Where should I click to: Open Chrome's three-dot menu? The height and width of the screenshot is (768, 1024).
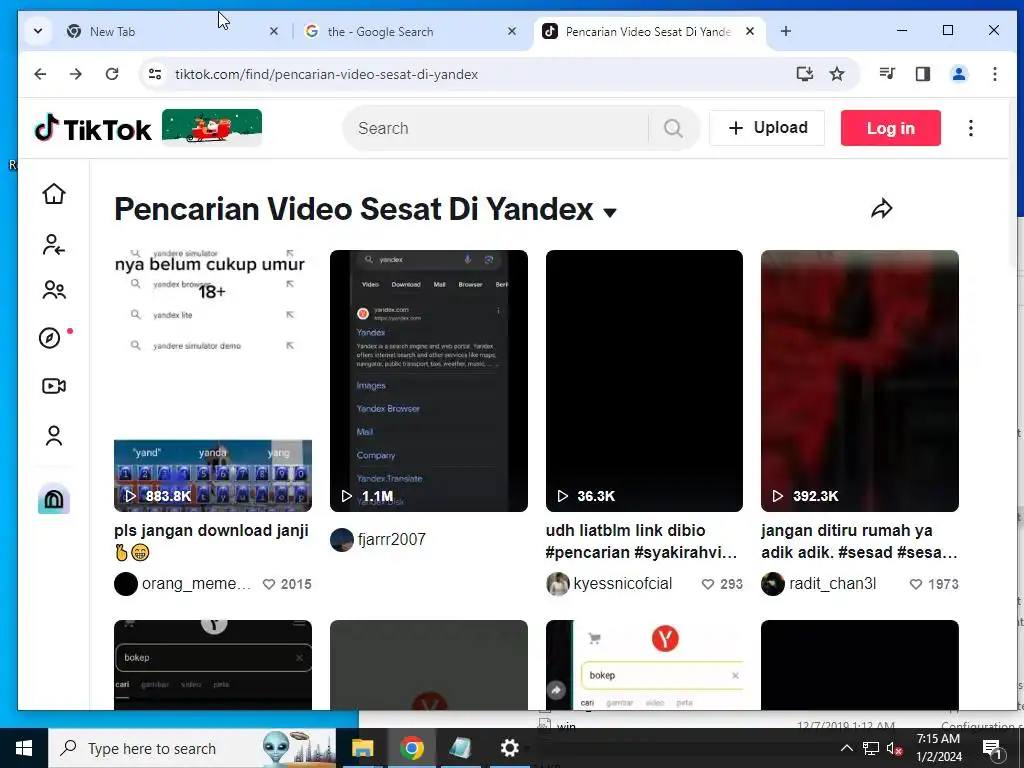pyautogui.click(x=995, y=74)
